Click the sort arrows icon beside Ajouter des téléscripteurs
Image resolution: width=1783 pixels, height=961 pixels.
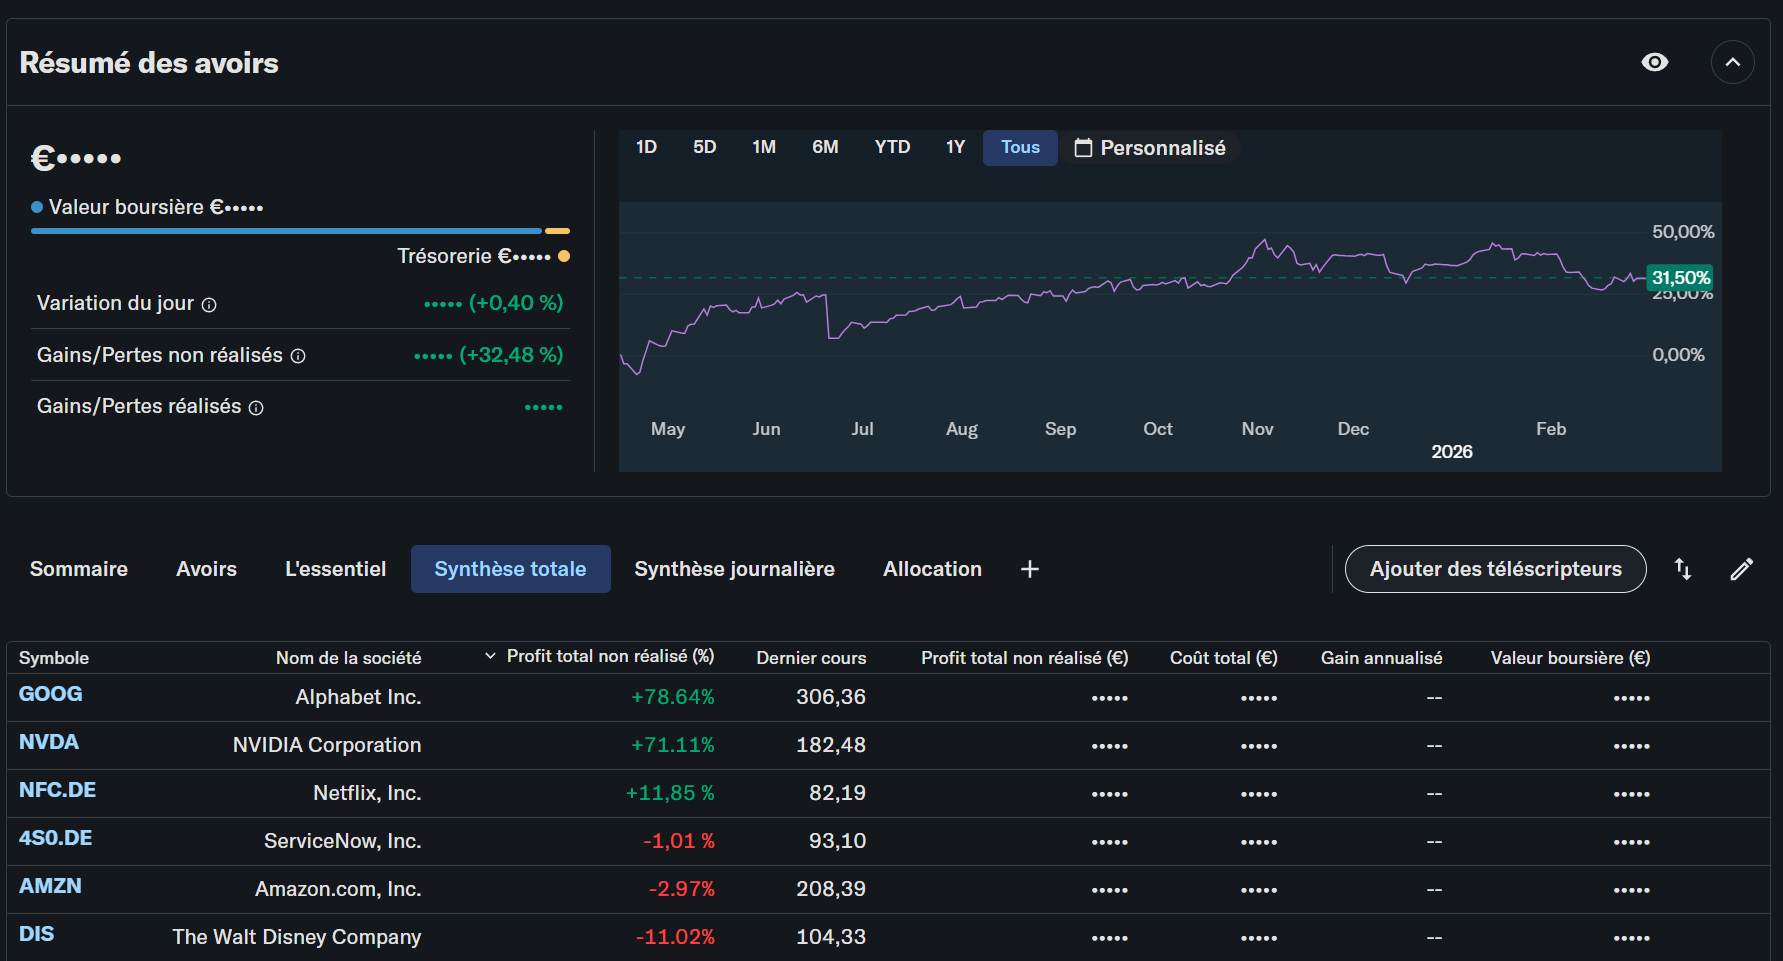(x=1683, y=569)
